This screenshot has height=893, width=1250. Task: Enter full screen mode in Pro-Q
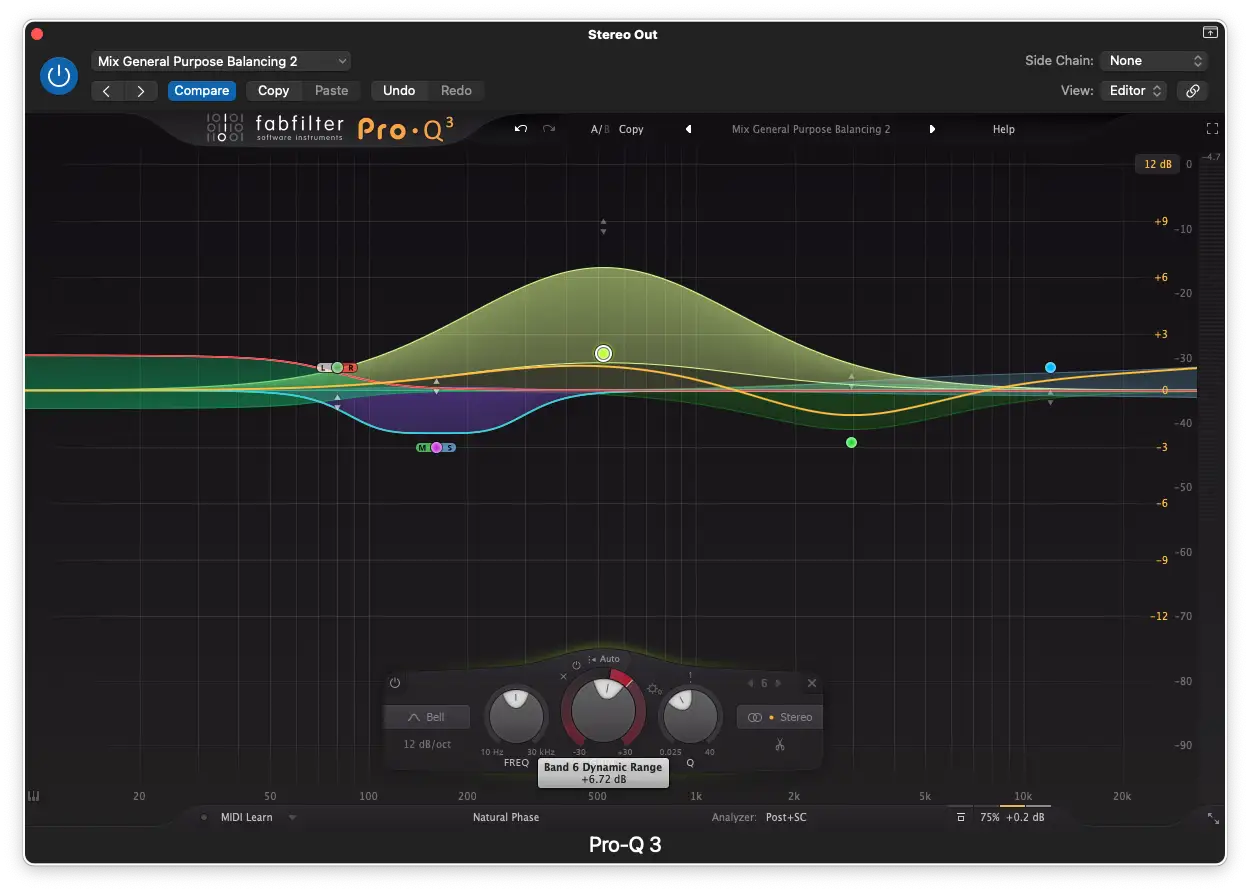pos(1212,129)
